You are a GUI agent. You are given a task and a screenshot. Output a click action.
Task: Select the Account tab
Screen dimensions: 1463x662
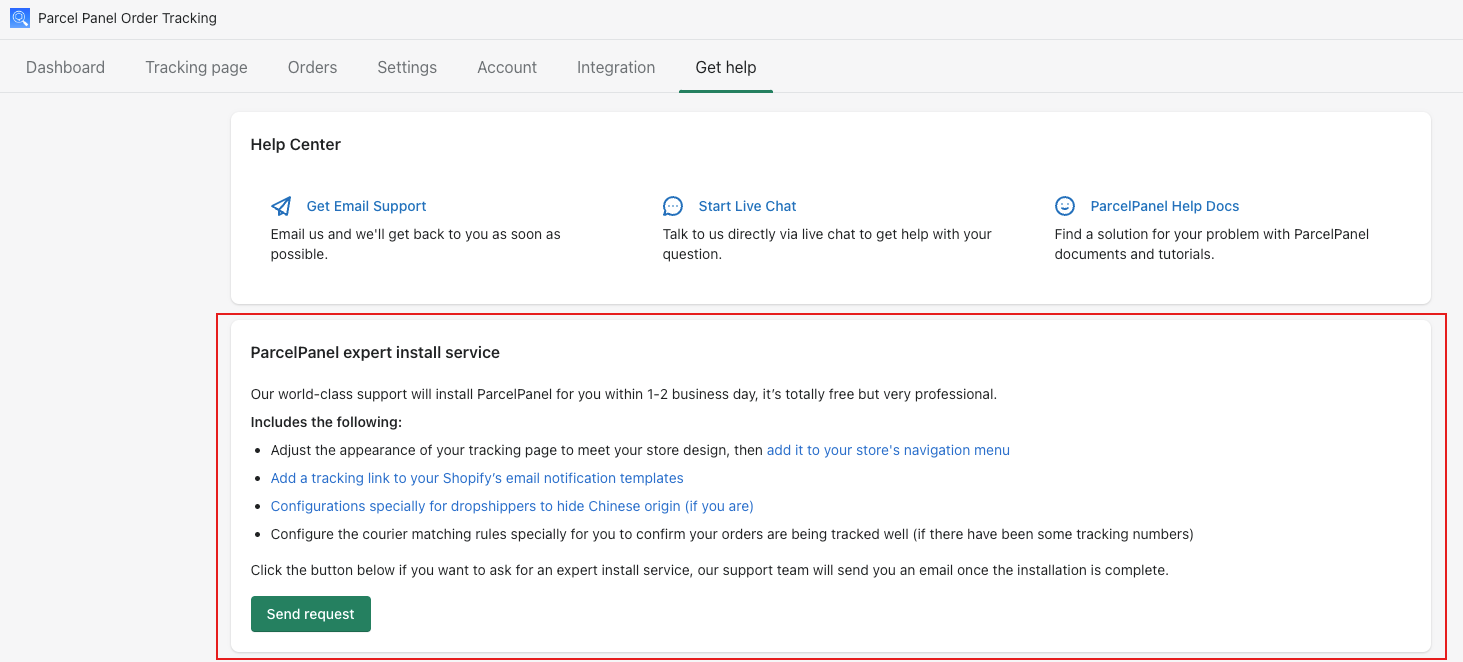(x=507, y=67)
